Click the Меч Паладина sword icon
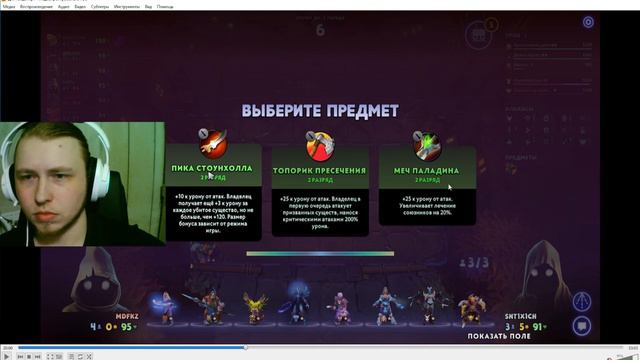This screenshot has width=640, height=360. [x=427, y=146]
